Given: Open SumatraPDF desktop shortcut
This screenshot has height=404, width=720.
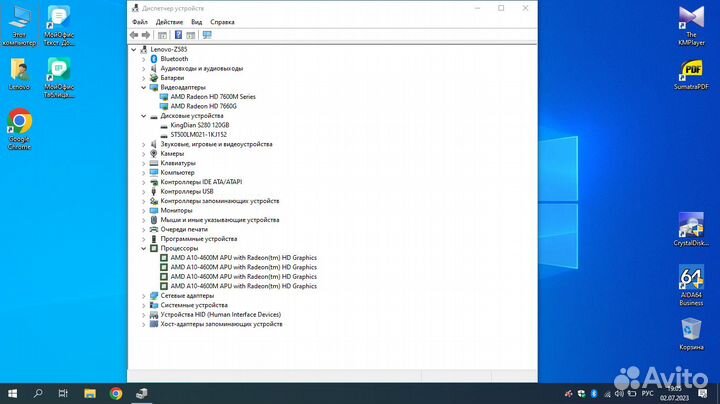Looking at the screenshot, I should pos(691,74).
